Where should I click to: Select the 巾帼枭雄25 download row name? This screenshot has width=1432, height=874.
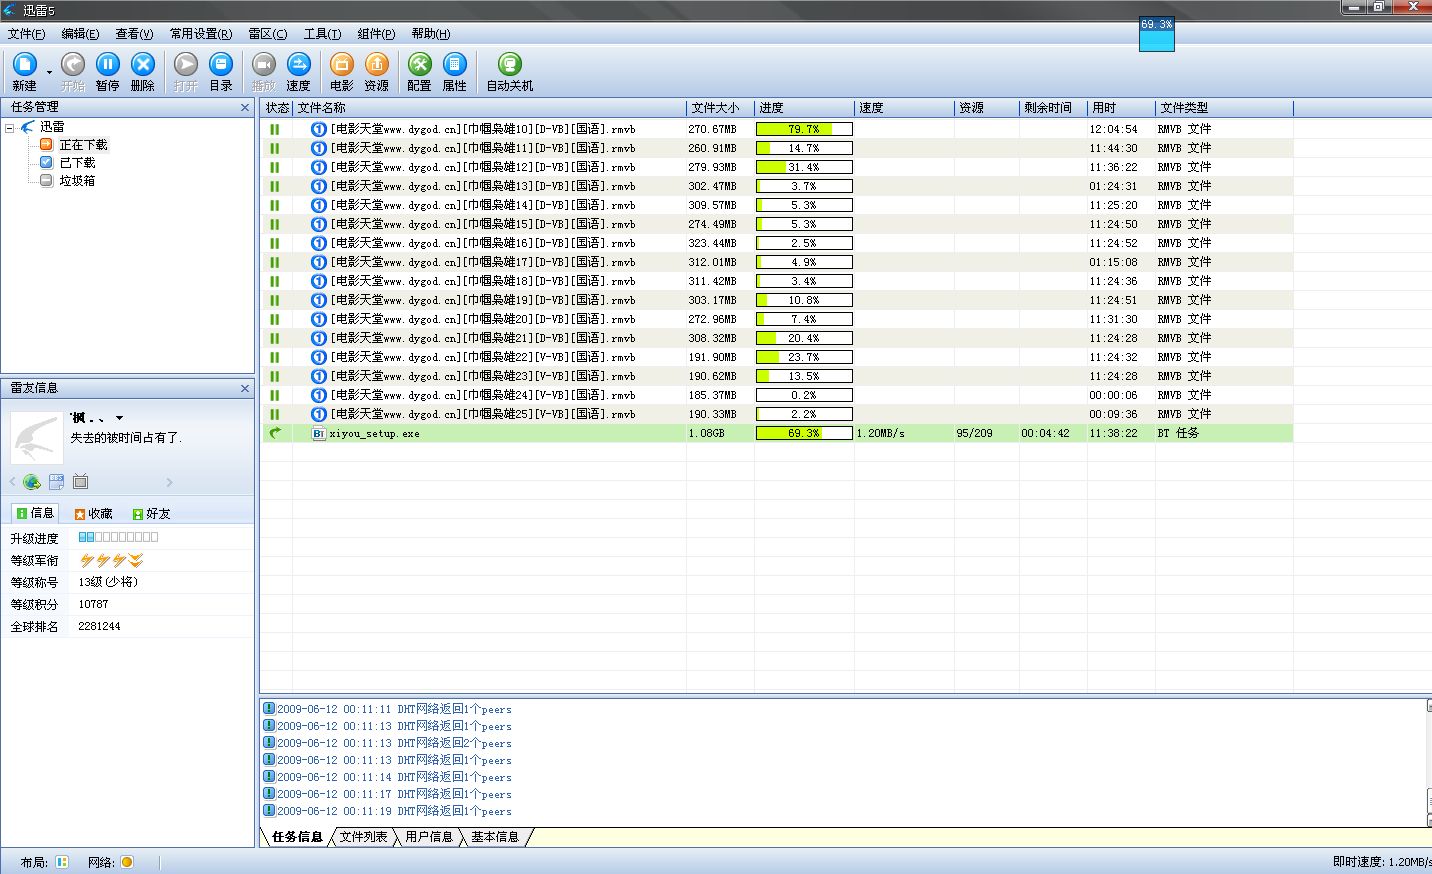click(483, 414)
